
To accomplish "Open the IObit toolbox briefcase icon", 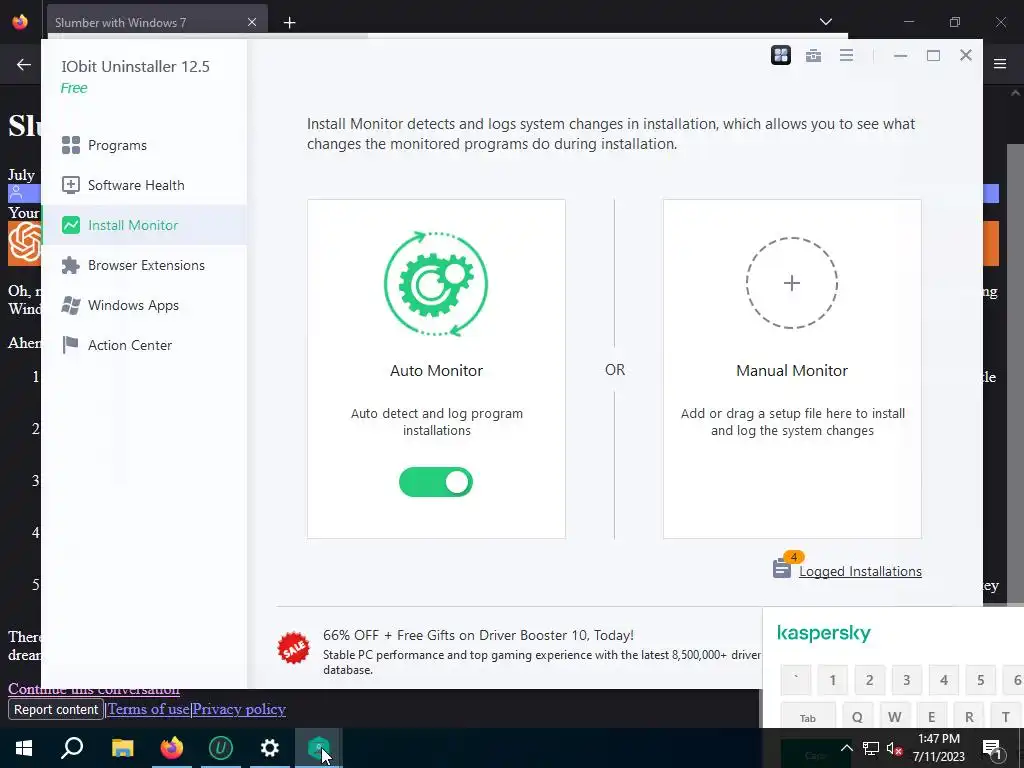I will (813, 56).
